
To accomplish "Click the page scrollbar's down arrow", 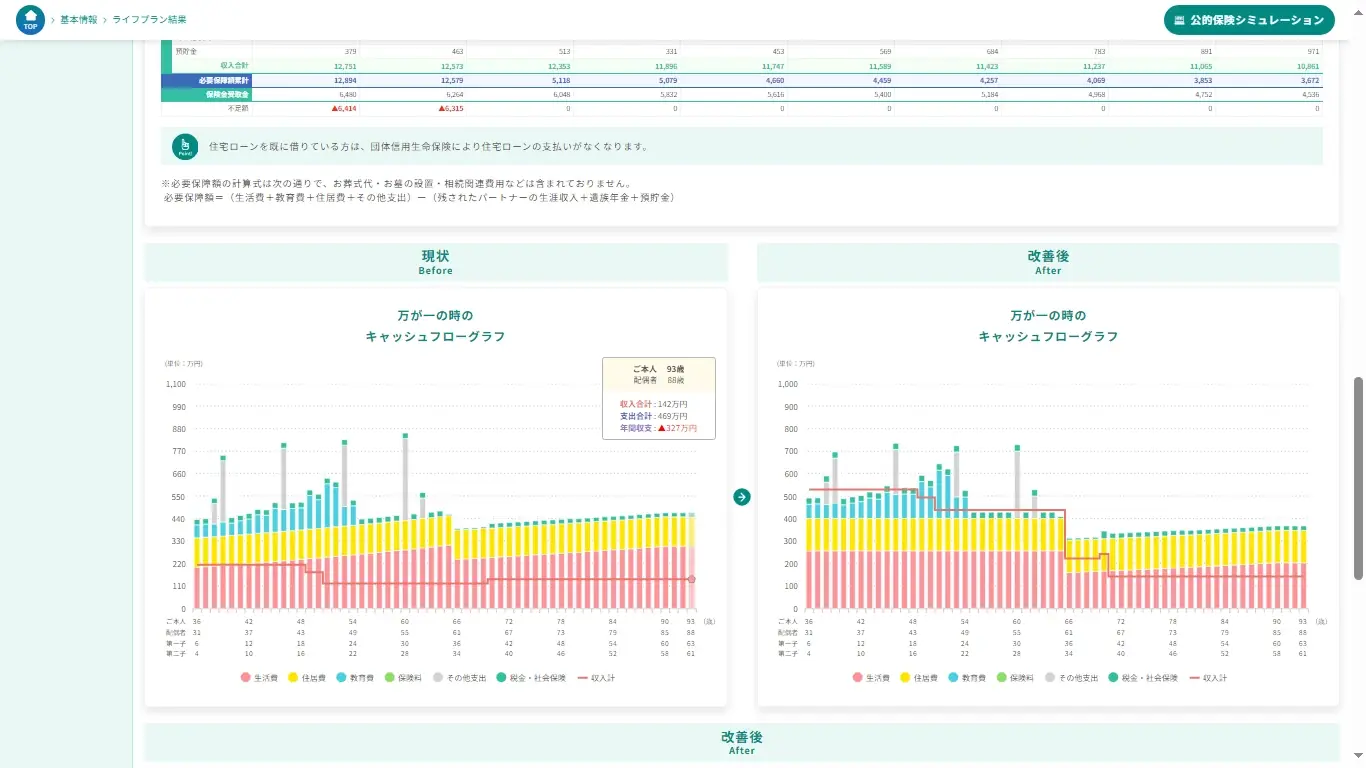I will point(1358,756).
